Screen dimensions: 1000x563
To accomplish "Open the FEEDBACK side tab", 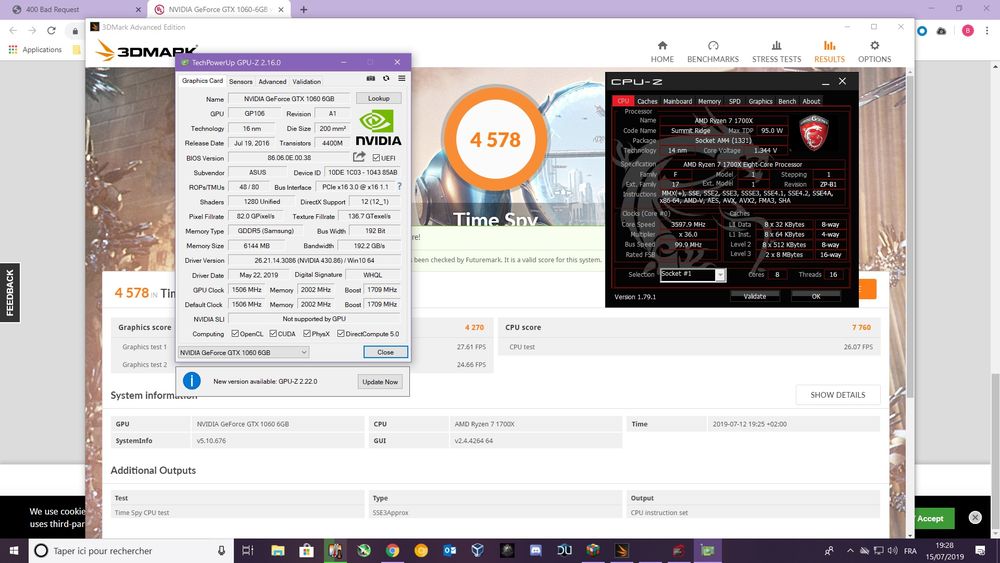I will pyautogui.click(x=10, y=293).
